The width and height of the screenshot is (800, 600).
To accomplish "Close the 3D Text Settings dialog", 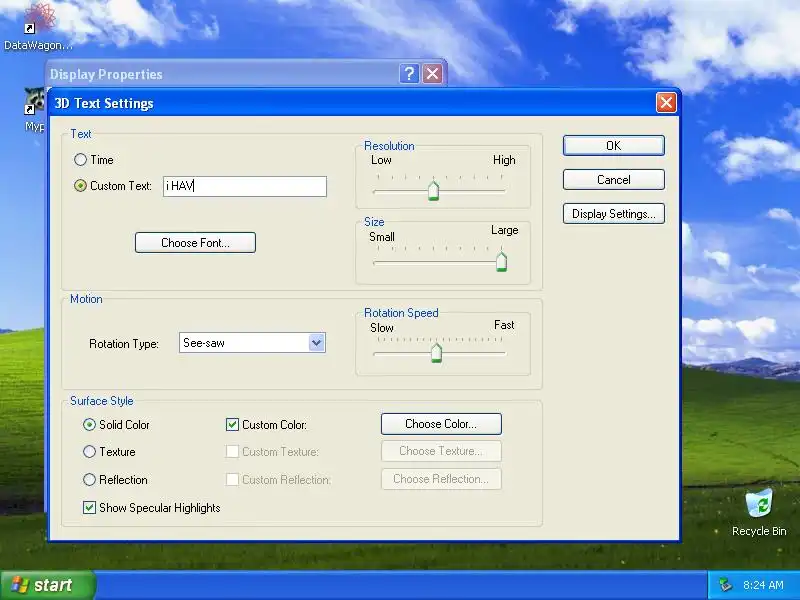I will (666, 103).
